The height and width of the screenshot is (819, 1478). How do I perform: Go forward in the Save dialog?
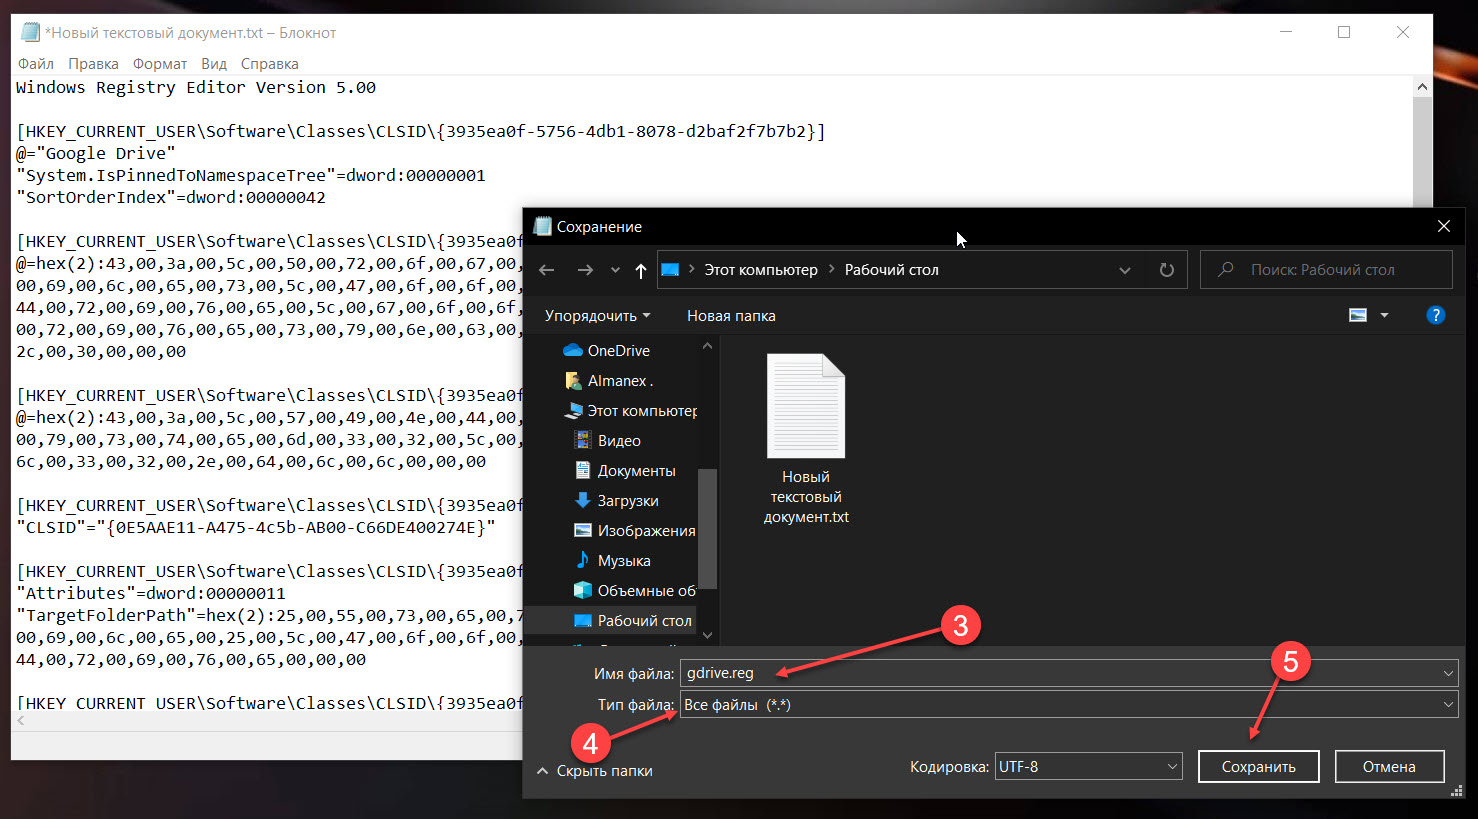(585, 270)
